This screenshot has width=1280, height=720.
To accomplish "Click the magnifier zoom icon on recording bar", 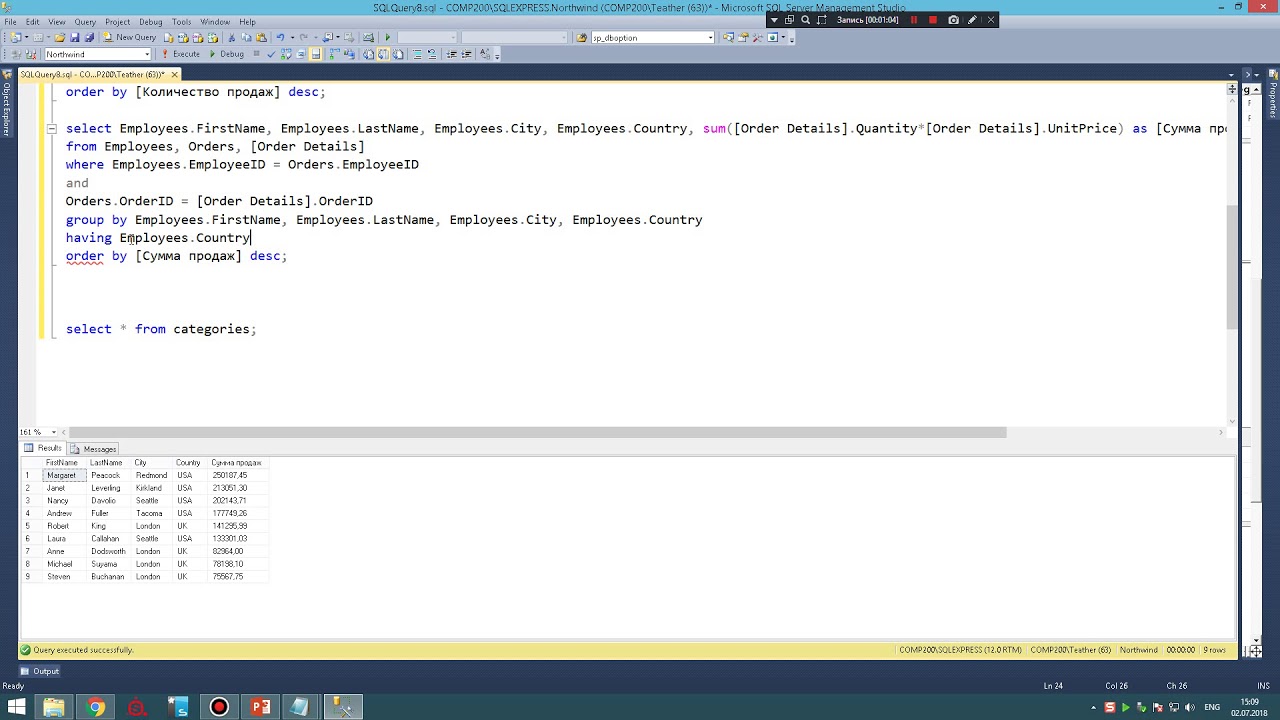I will [x=805, y=19].
